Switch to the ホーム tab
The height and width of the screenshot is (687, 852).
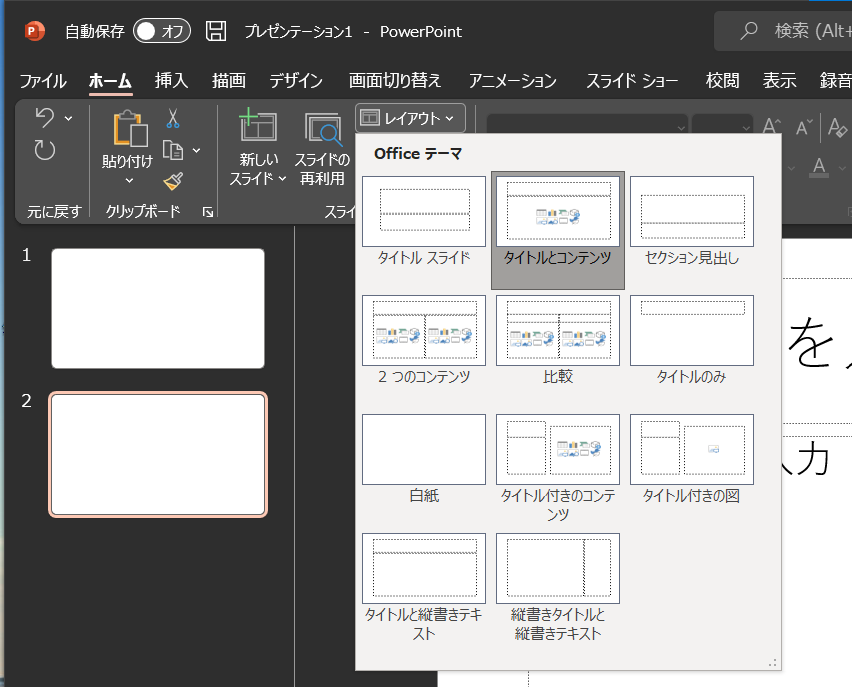point(110,80)
